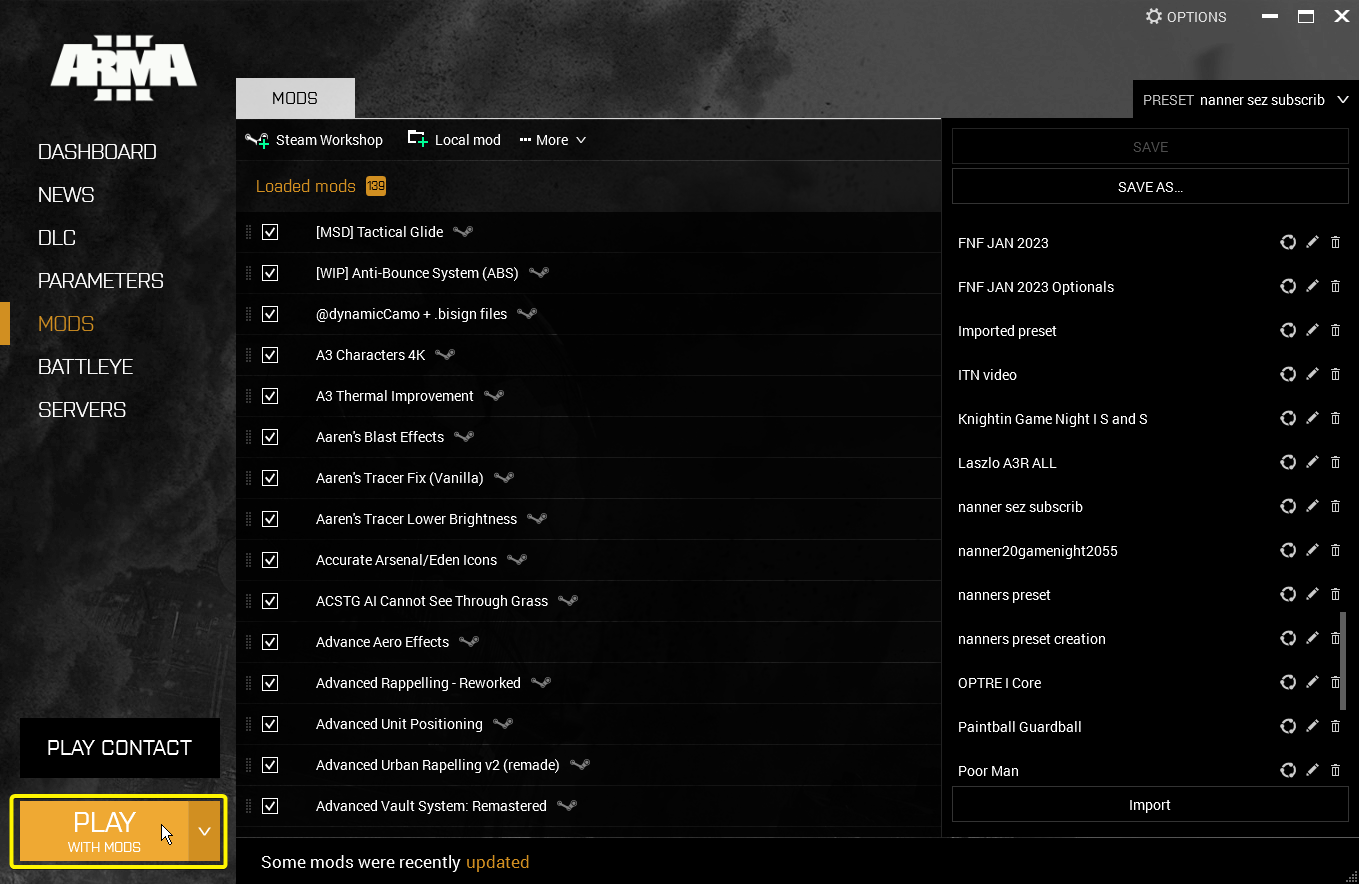Launch the game with PLAY WITH MODS
The width and height of the screenshot is (1359, 884).
pyautogui.click(x=104, y=831)
